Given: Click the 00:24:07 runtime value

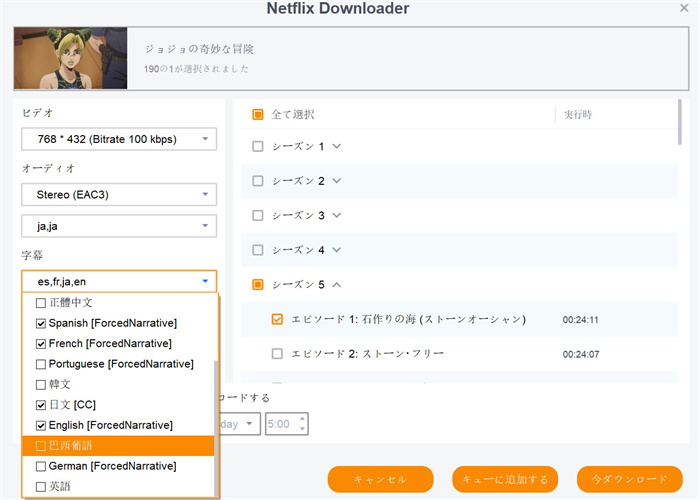Looking at the screenshot, I should click(x=580, y=354).
